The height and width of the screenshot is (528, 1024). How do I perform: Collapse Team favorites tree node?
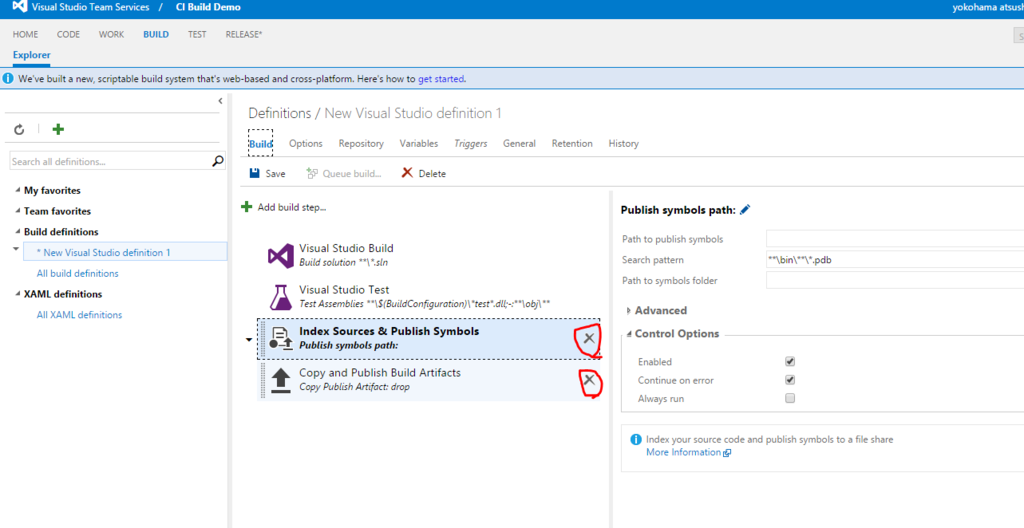pos(17,212)
